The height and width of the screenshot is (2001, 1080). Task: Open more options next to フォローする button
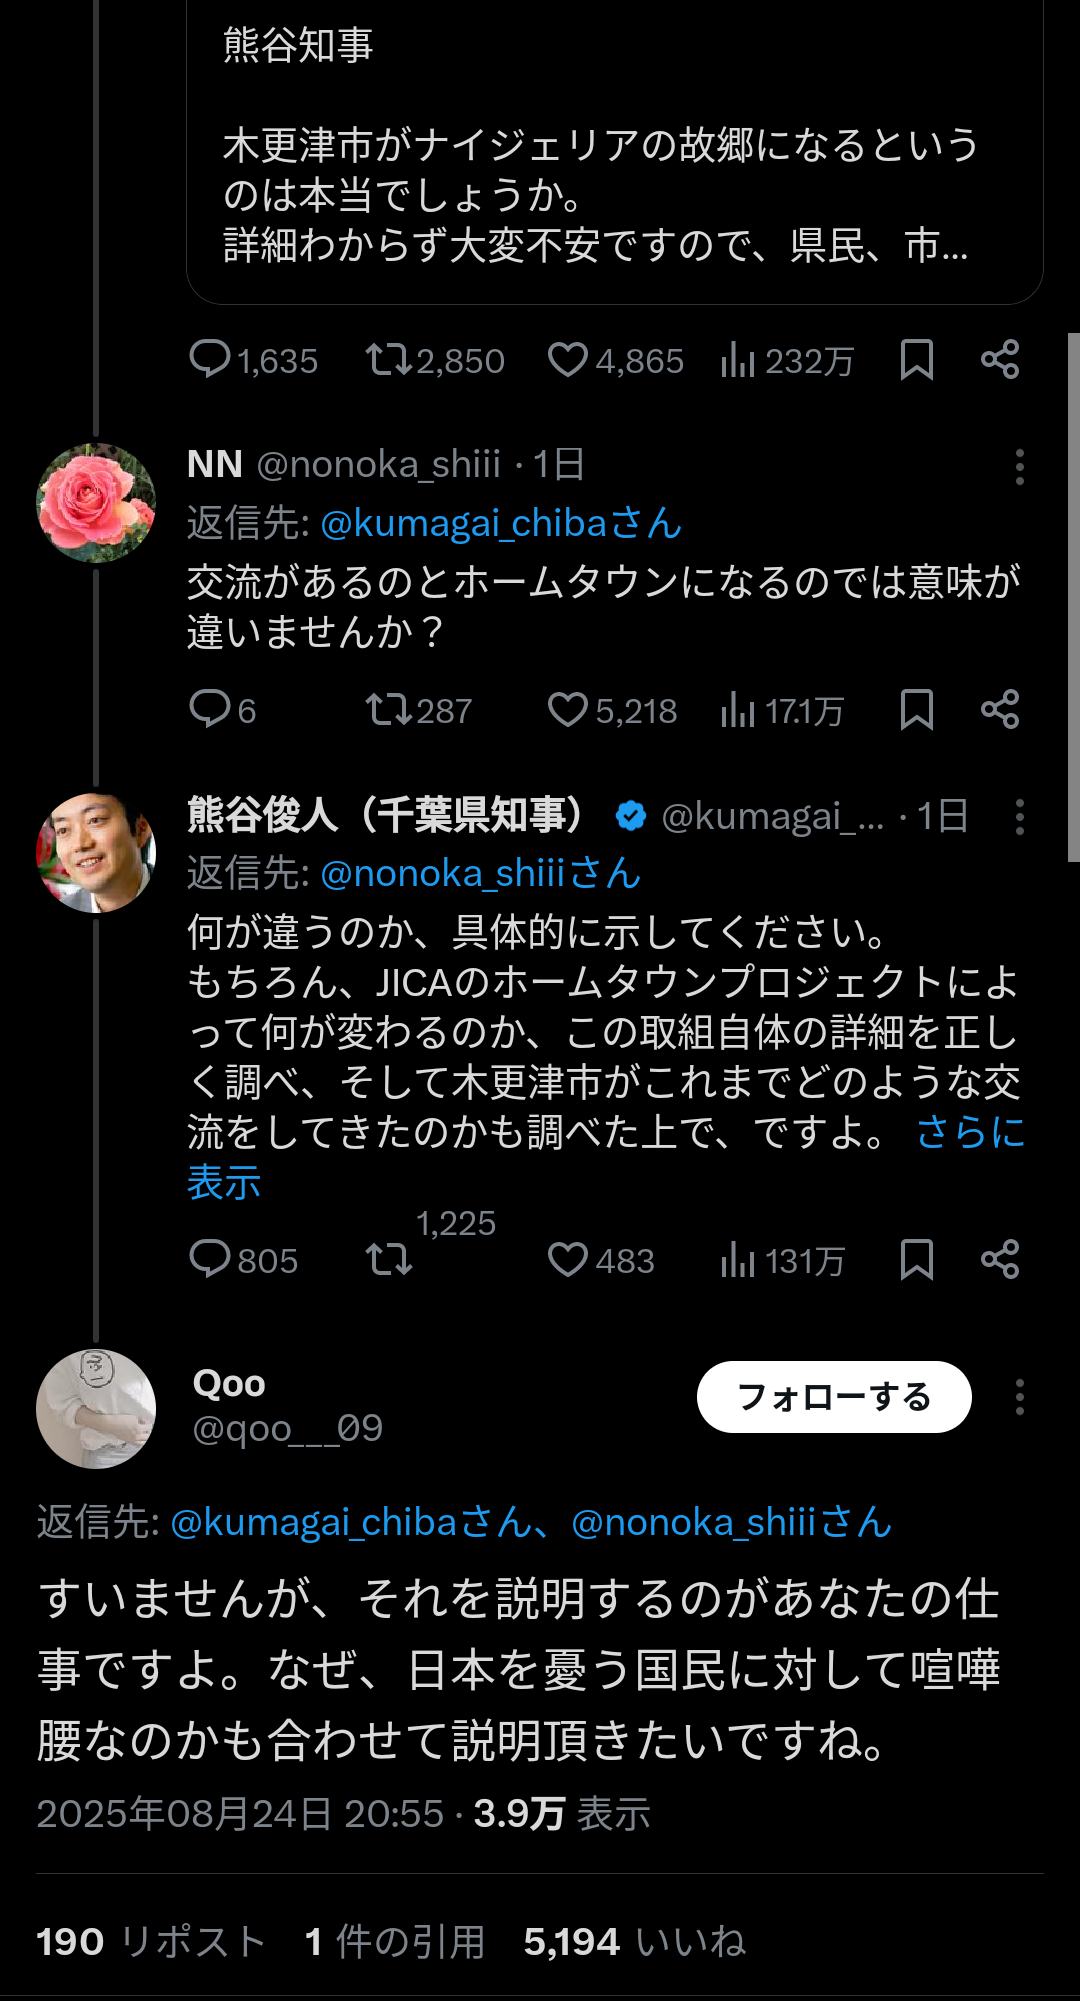click(x=1019, y=1397)
